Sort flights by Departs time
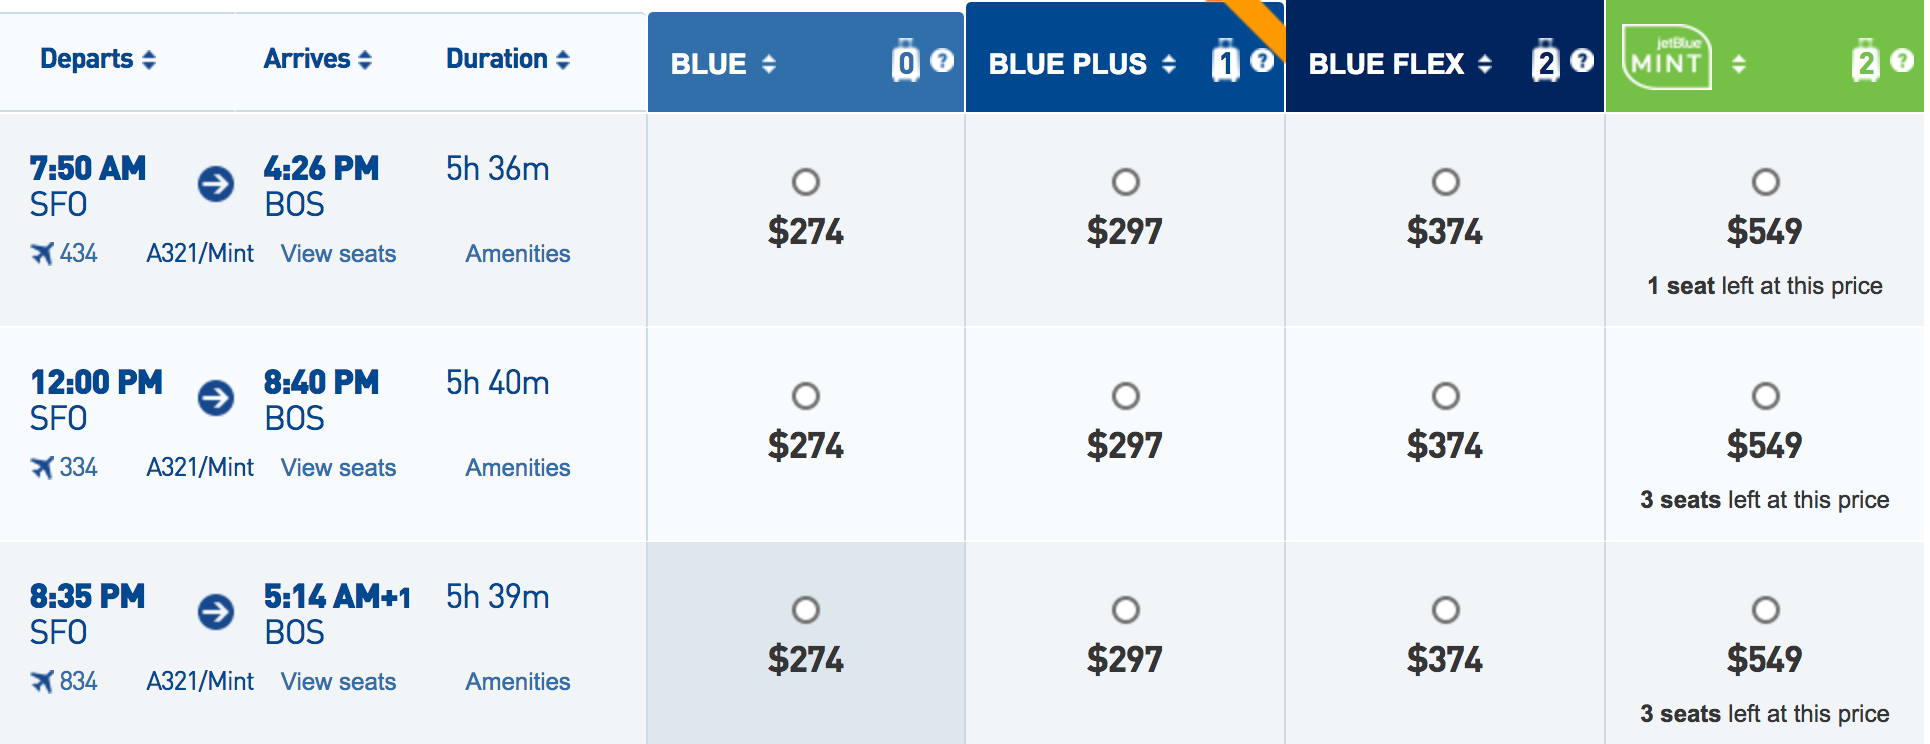The height and width of the screenshot is (744, 1930). pyautogui.click(x=98, y=59)
